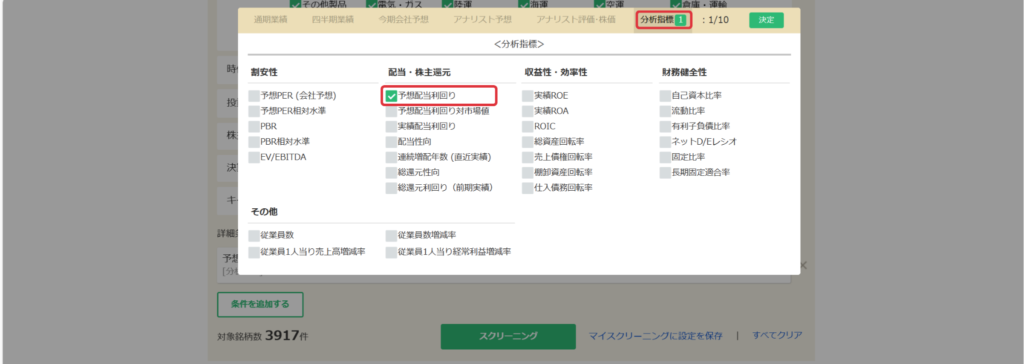Screen dimensions: 1024x364
Task: Check 連続増配年数 (直近実績) option
Action: pos(391,157)
